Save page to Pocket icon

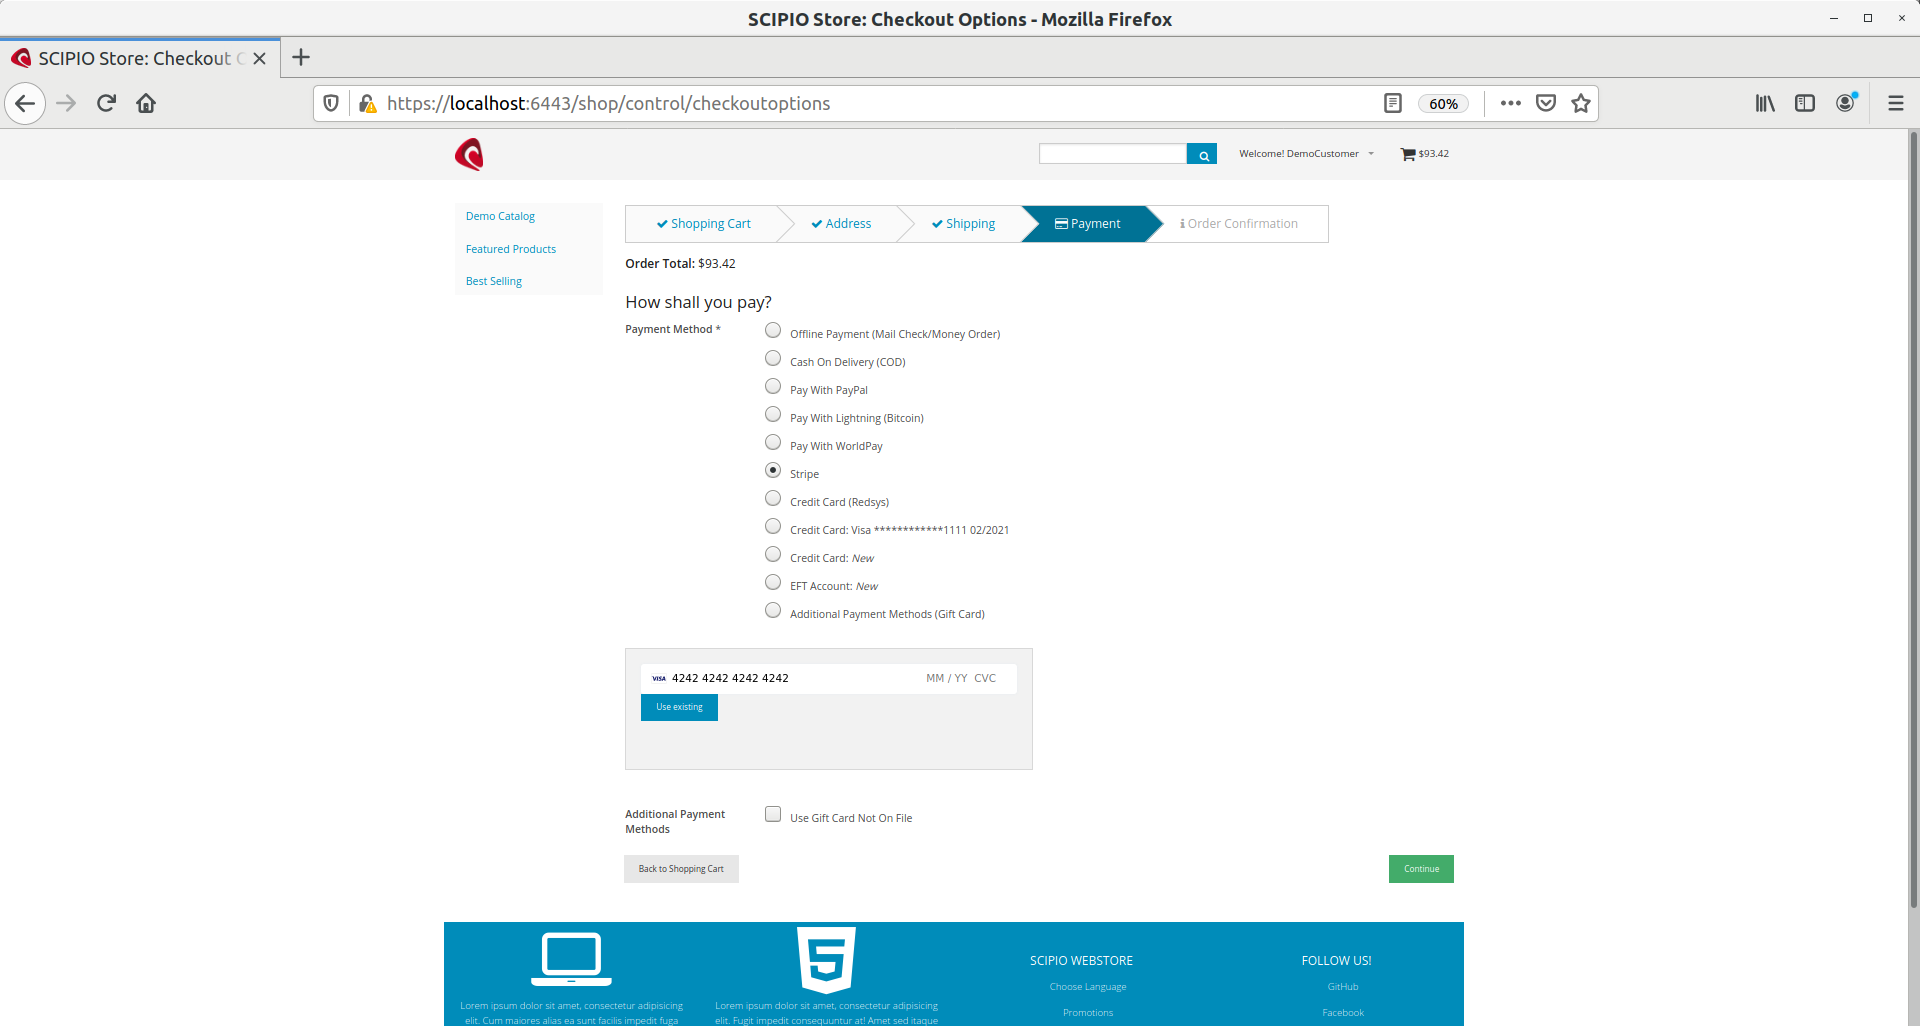pos(1546,103)
